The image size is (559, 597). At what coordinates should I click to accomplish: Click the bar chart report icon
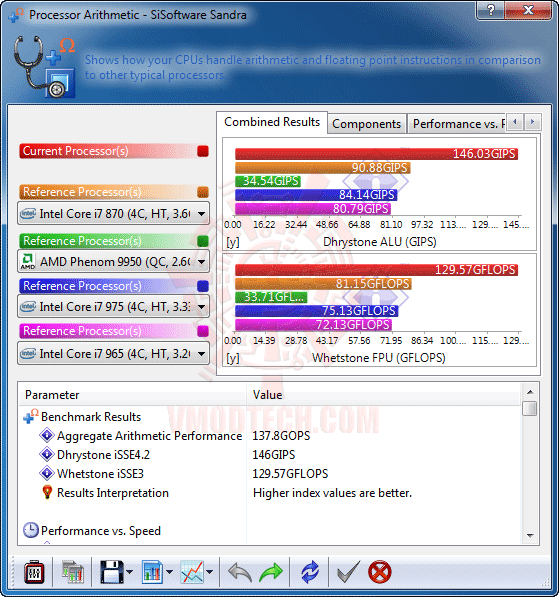pyautogui.click(x=152, y=571)
